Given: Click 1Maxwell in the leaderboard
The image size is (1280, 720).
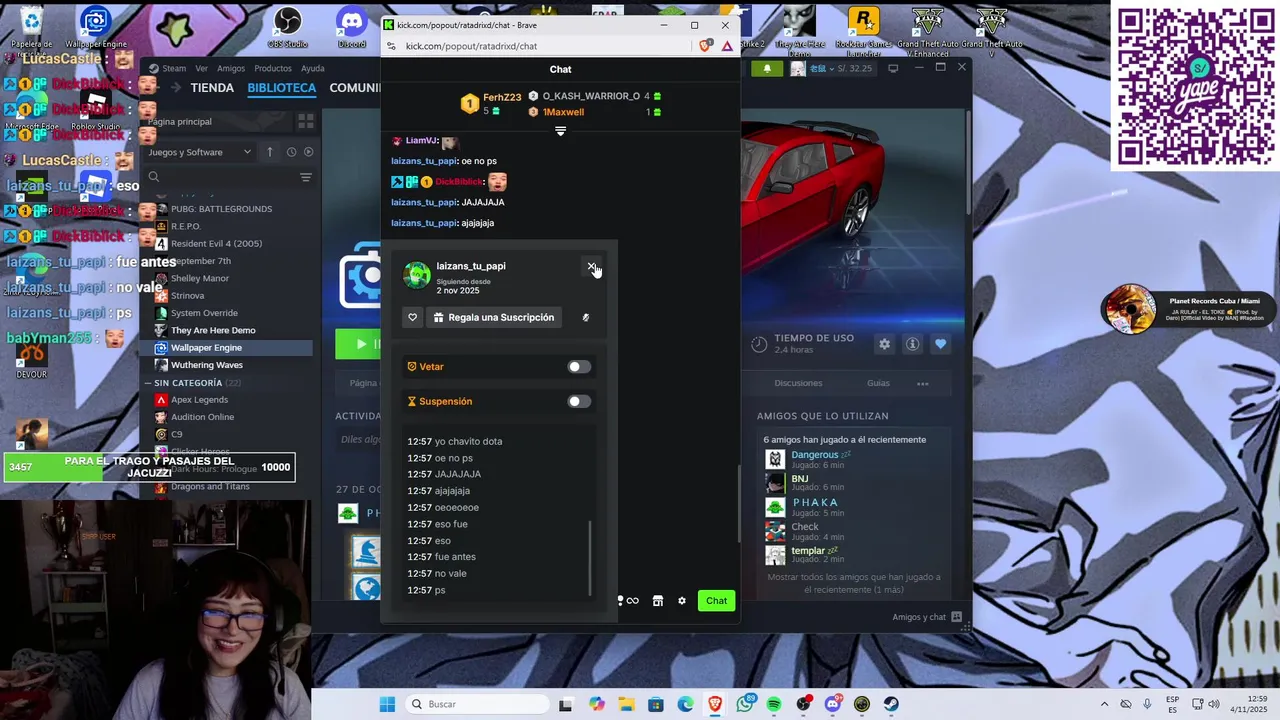Looking at the screenshot, I should (563, 112).
